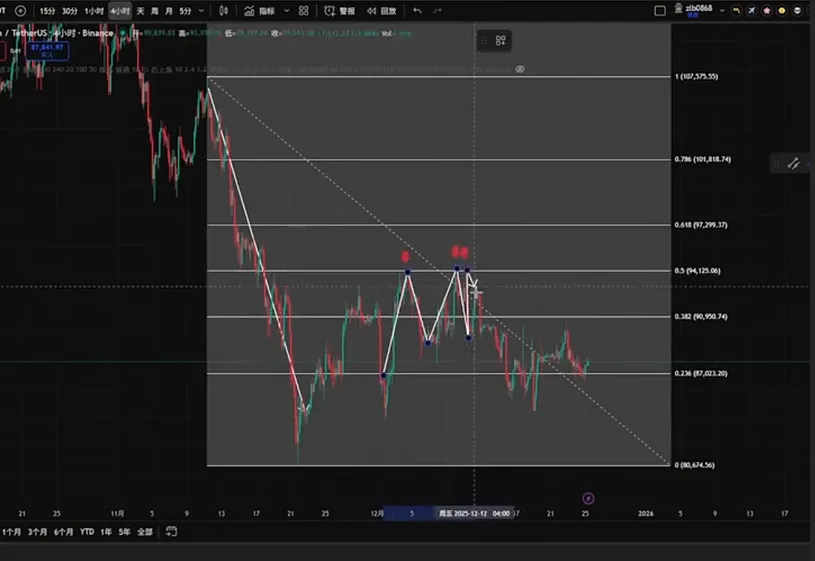Image resolution: width=815 pixels, height=561 pixels.
Task: Toggle the Fibonacci drawing visibility eye
Action: 520,69
